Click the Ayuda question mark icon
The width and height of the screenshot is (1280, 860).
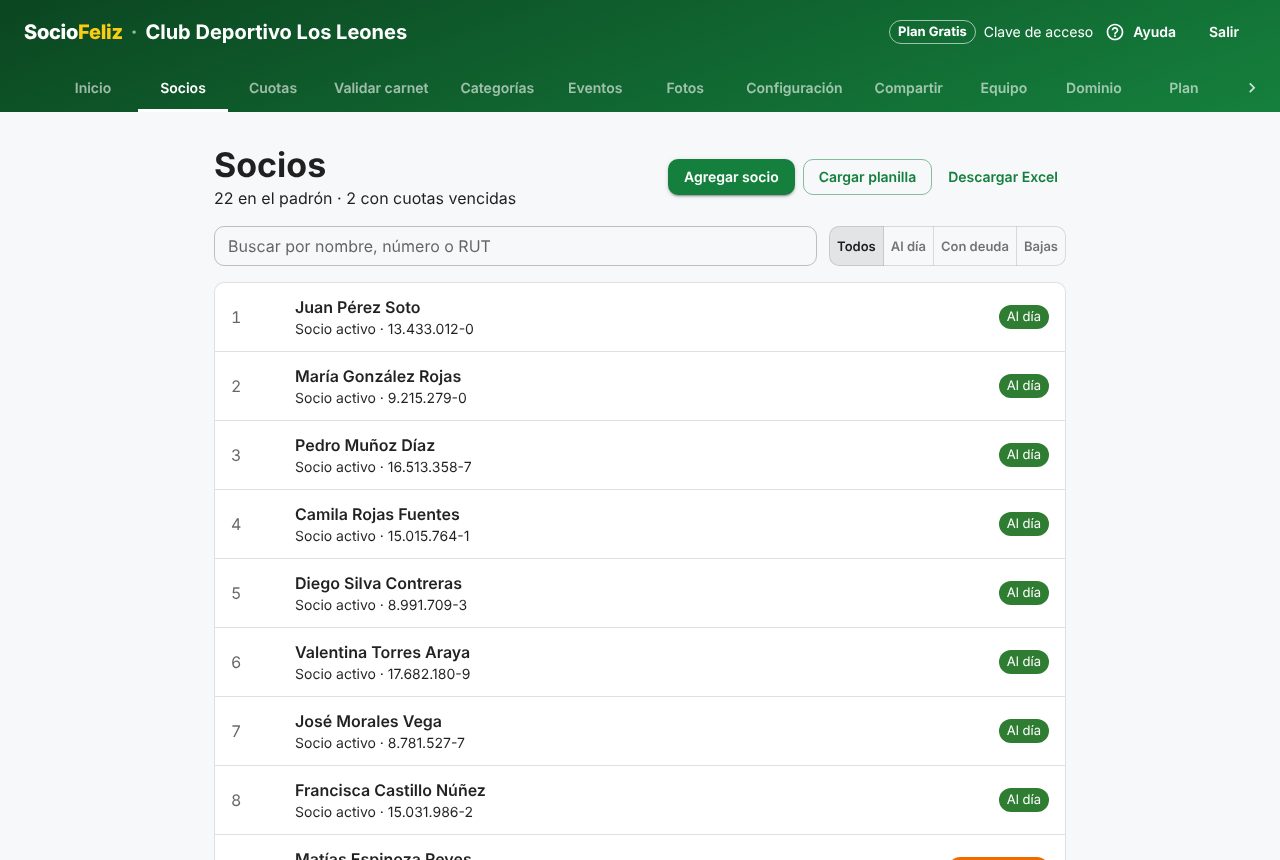1115,32
